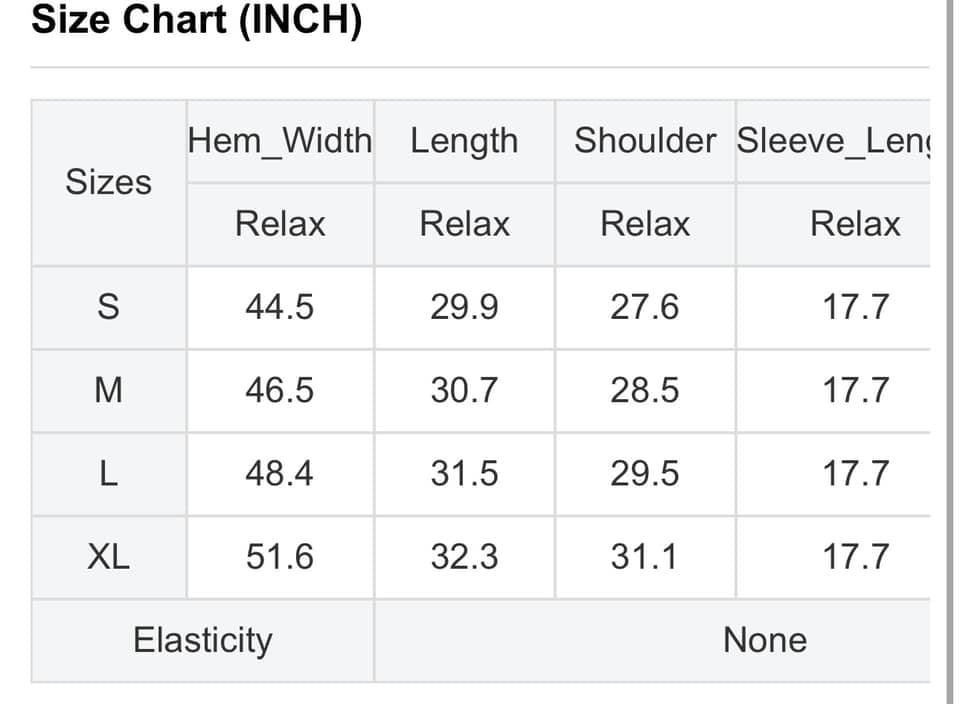Click the 32.3 length value
Image resolution: width=960 pixels, height=704 pixels.
pos(465,557)
